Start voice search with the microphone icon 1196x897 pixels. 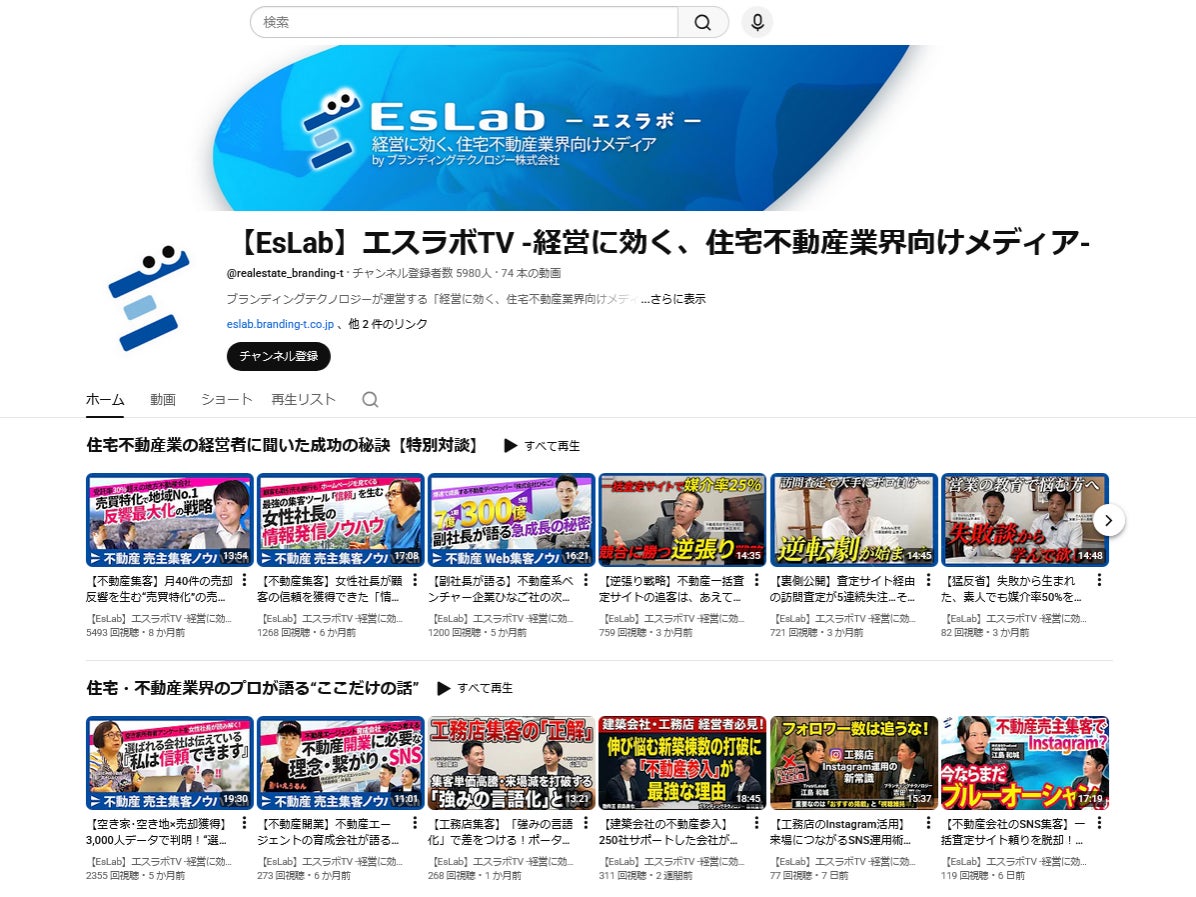coord(757,22)
